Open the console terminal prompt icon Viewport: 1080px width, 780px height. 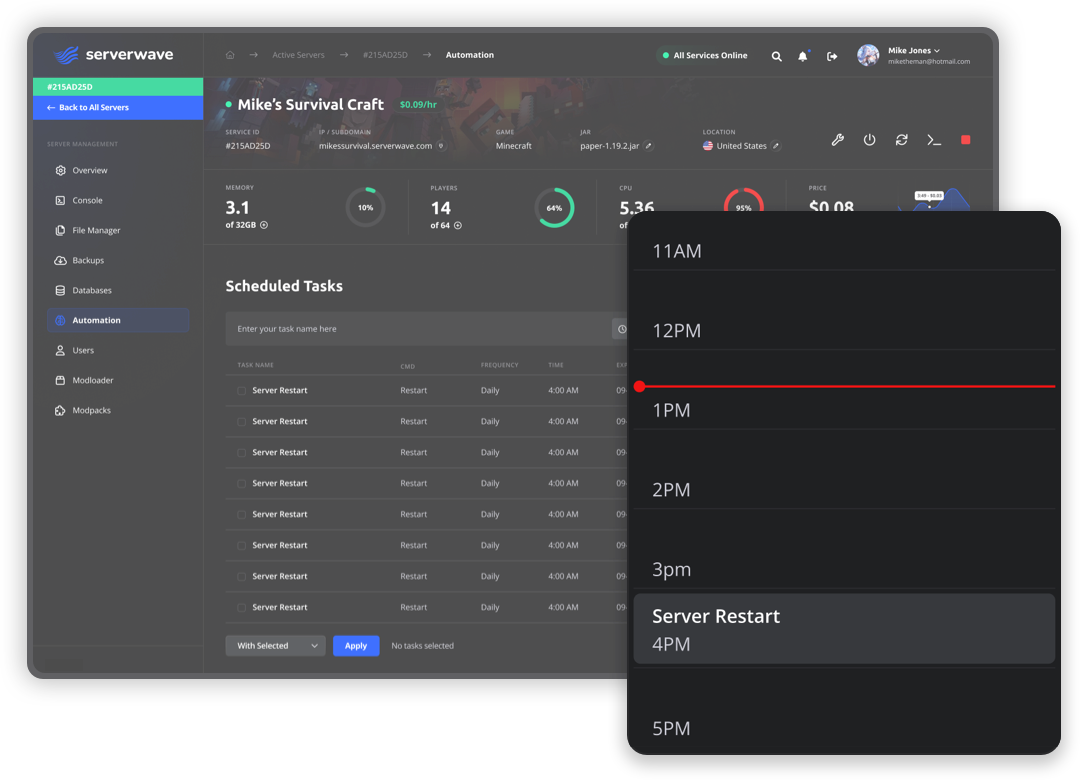933,140
